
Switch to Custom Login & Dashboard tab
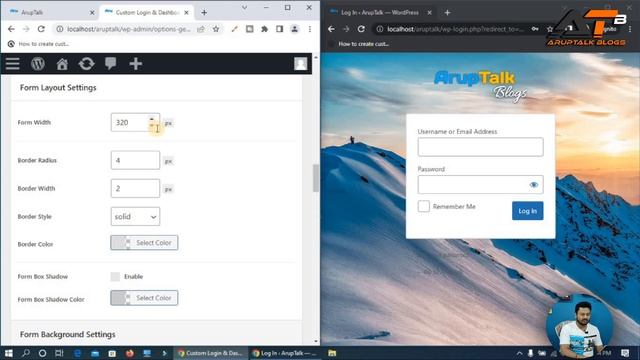[146, 12]
